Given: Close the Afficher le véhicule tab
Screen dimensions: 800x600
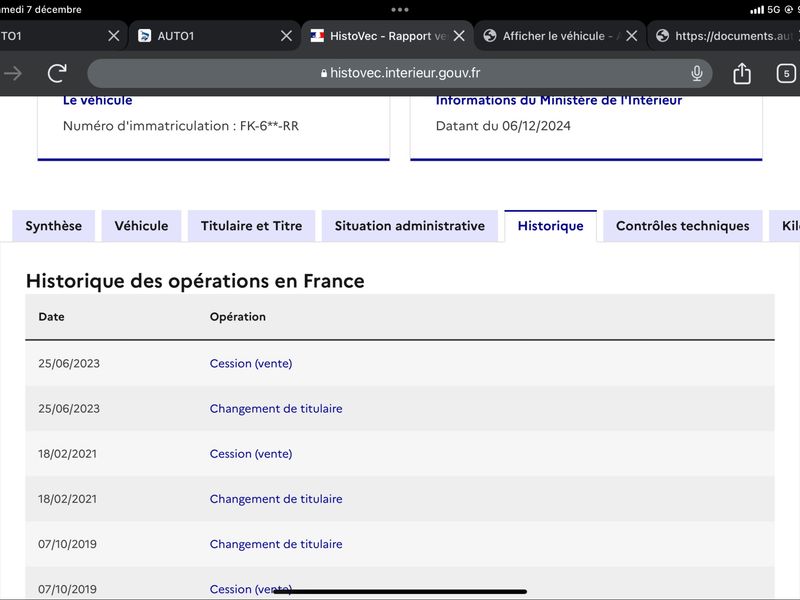Looking at the screenshot, I should (x=632, y=36).
